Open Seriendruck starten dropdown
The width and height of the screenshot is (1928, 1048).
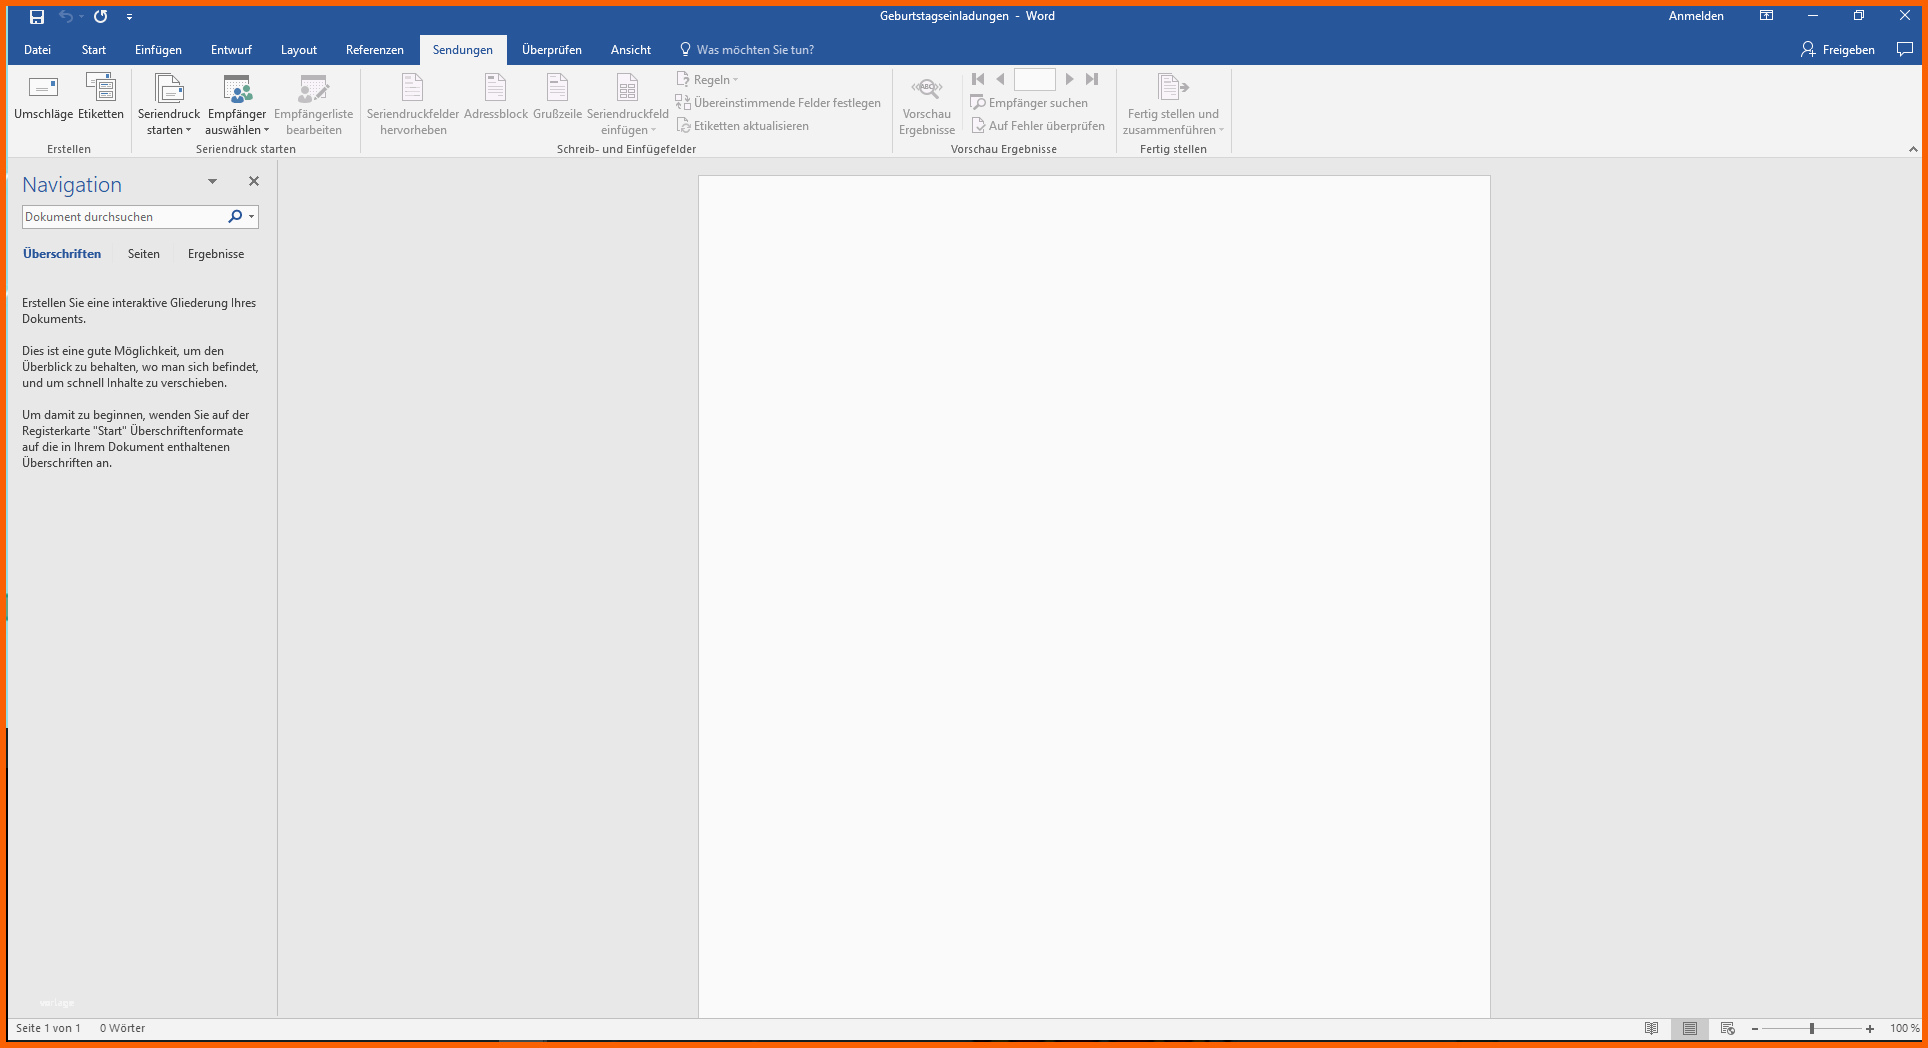[x=169, y=105]
